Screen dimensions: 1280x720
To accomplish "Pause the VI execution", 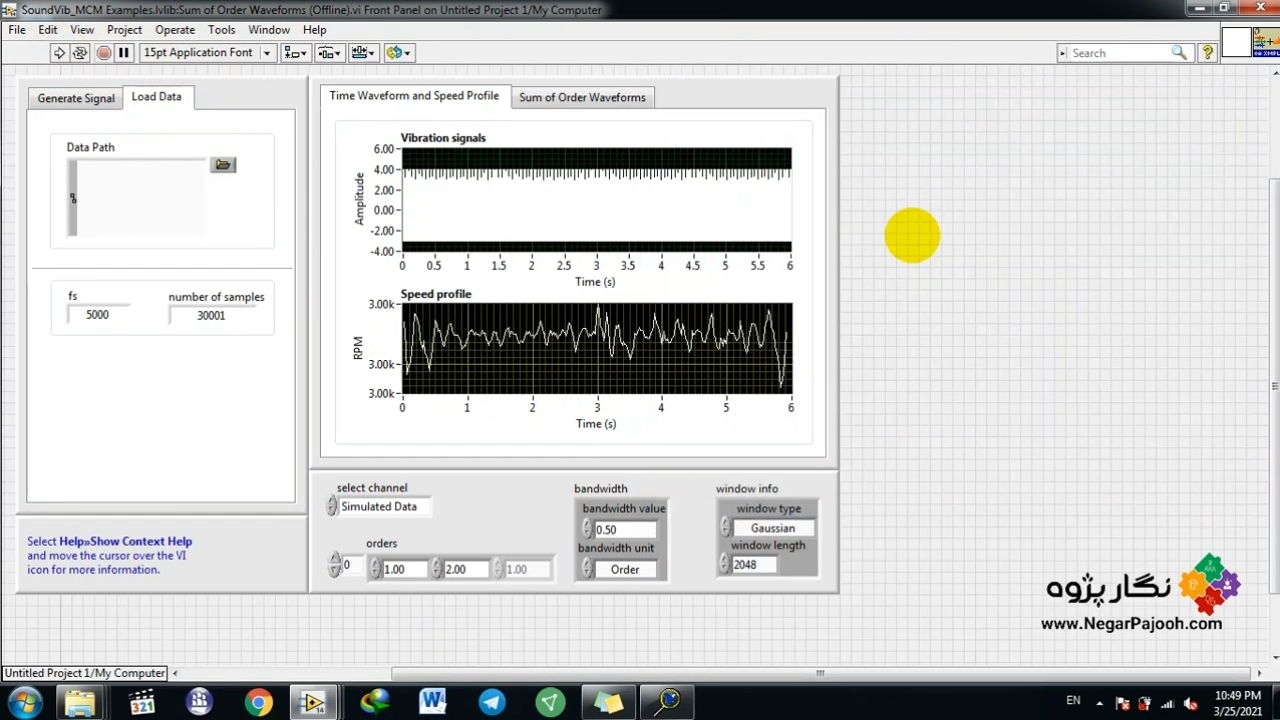I will tap(124, 53).
